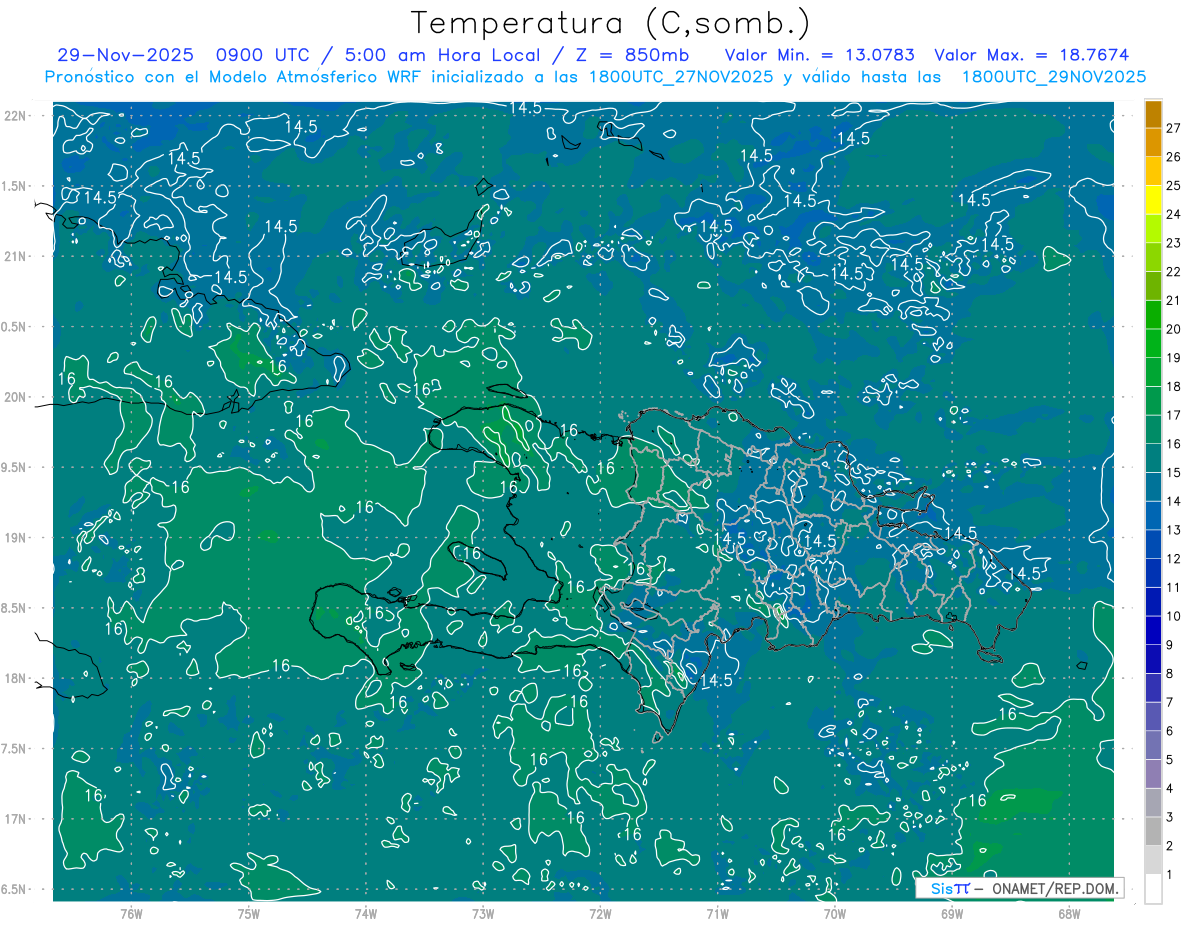The image size is (1200, 927).
Task: Click the '13' label on the color scale
Action: coord(1174,530)
